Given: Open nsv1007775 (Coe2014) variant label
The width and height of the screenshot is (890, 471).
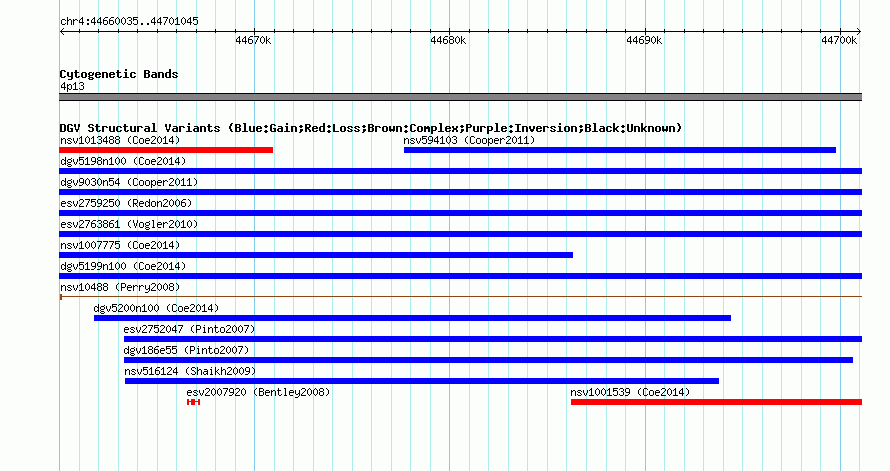Looking at the screenshot, I should point(120,245).
